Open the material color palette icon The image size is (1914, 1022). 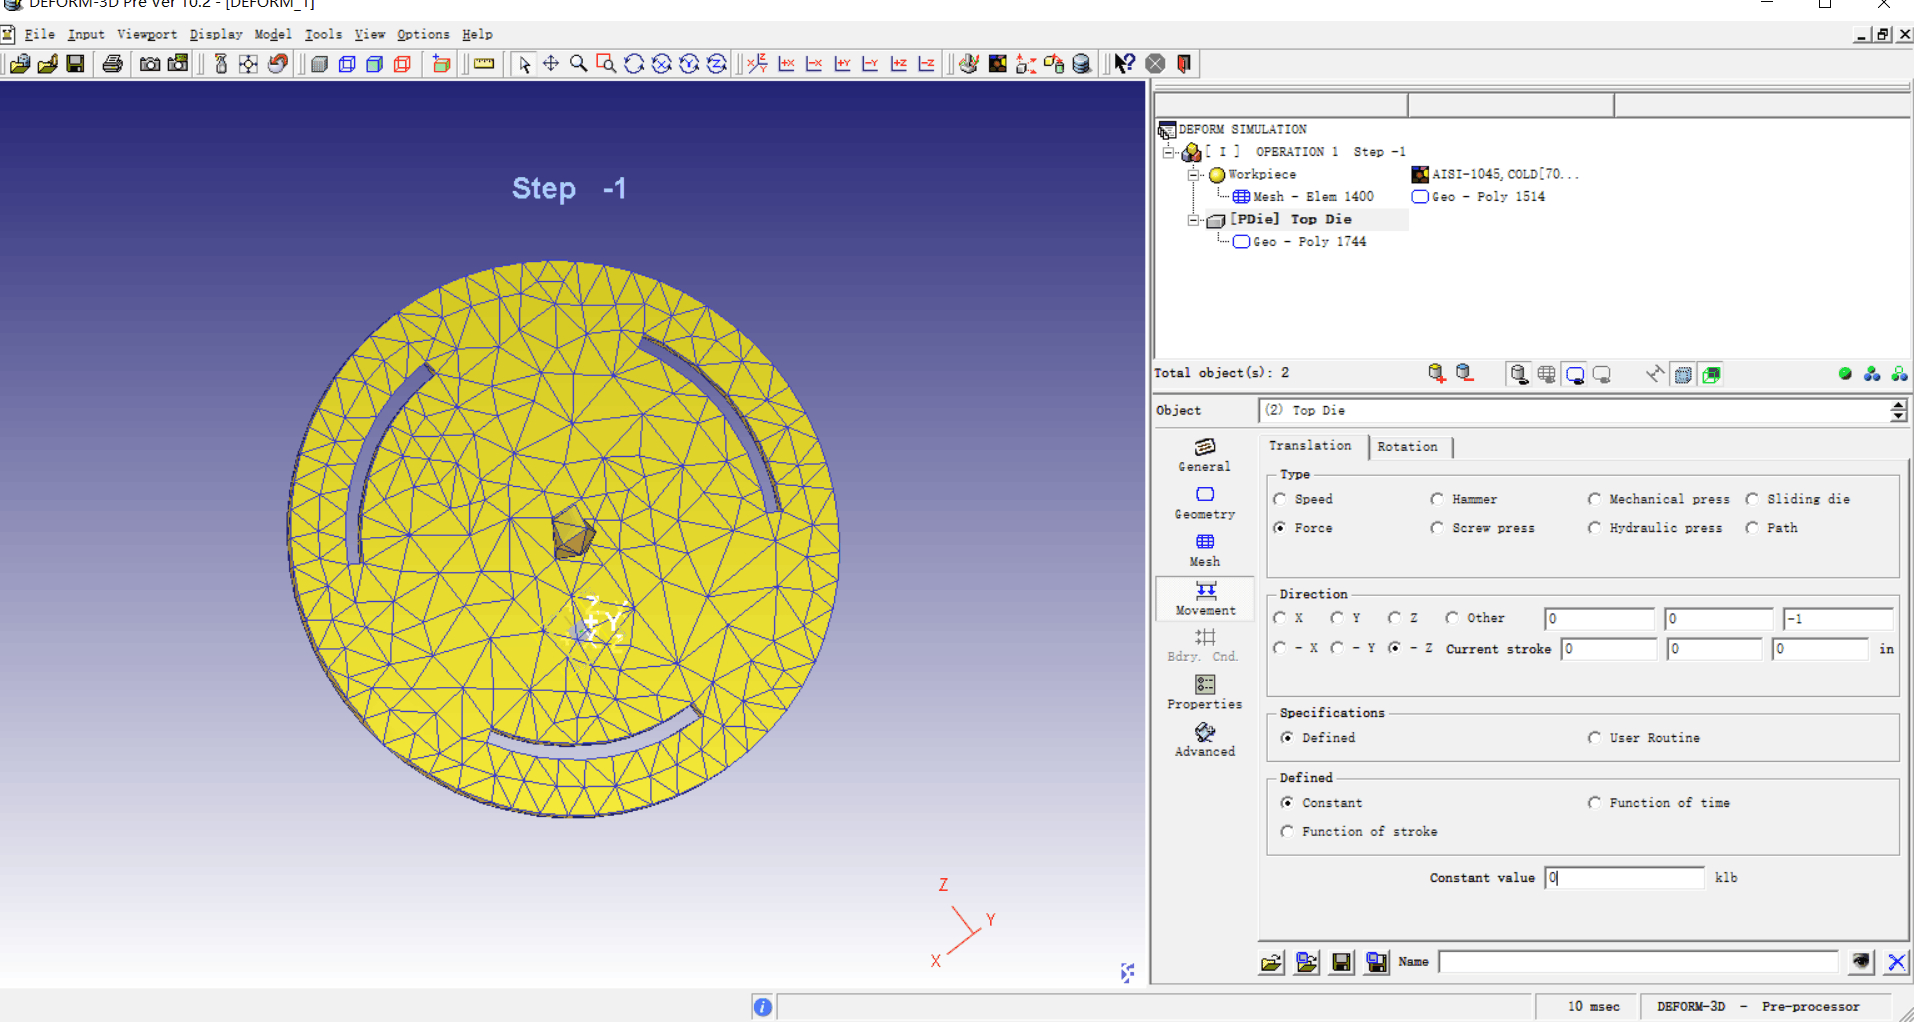point(997,64)
